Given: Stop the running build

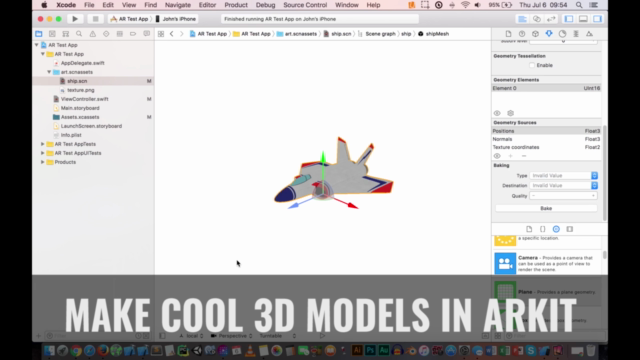Looking at the screenshot, I should pyautogui.click(x=95, y=19).
